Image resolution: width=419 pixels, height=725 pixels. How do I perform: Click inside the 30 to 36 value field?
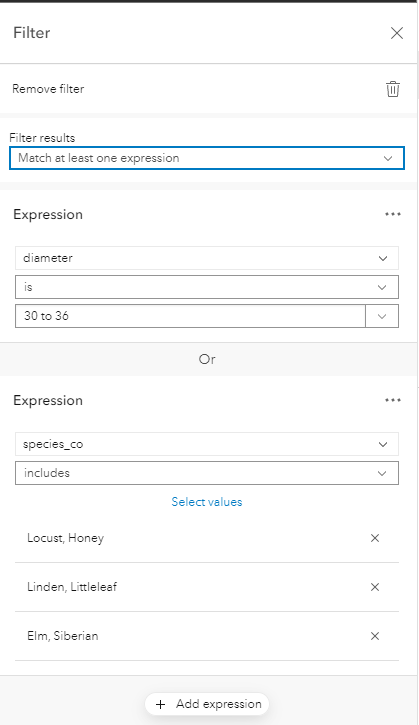point(191,316)
